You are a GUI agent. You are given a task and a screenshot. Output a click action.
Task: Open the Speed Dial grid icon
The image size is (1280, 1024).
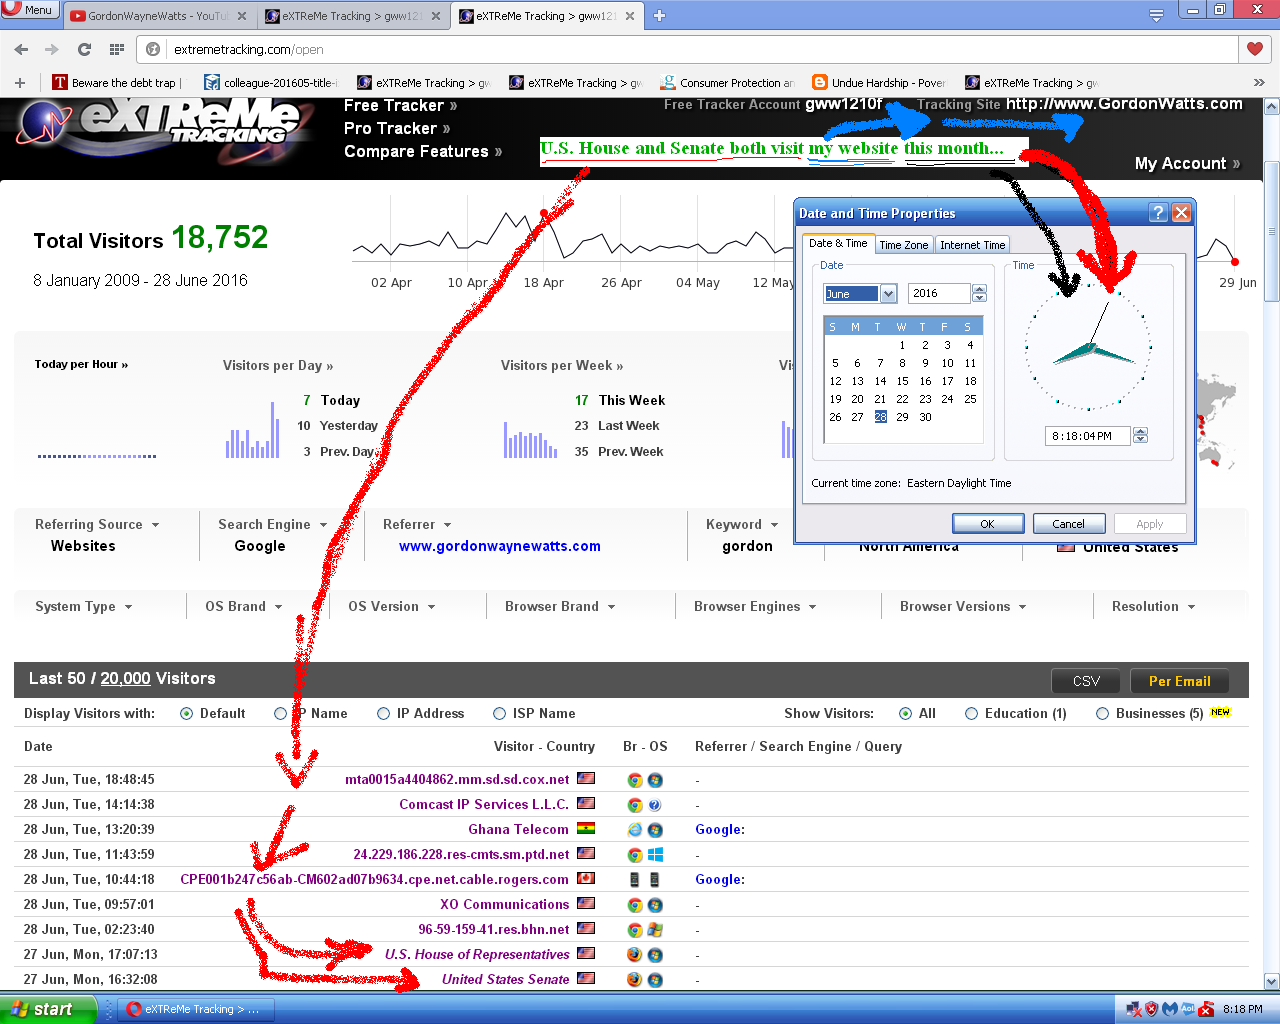tap(117, 49)
